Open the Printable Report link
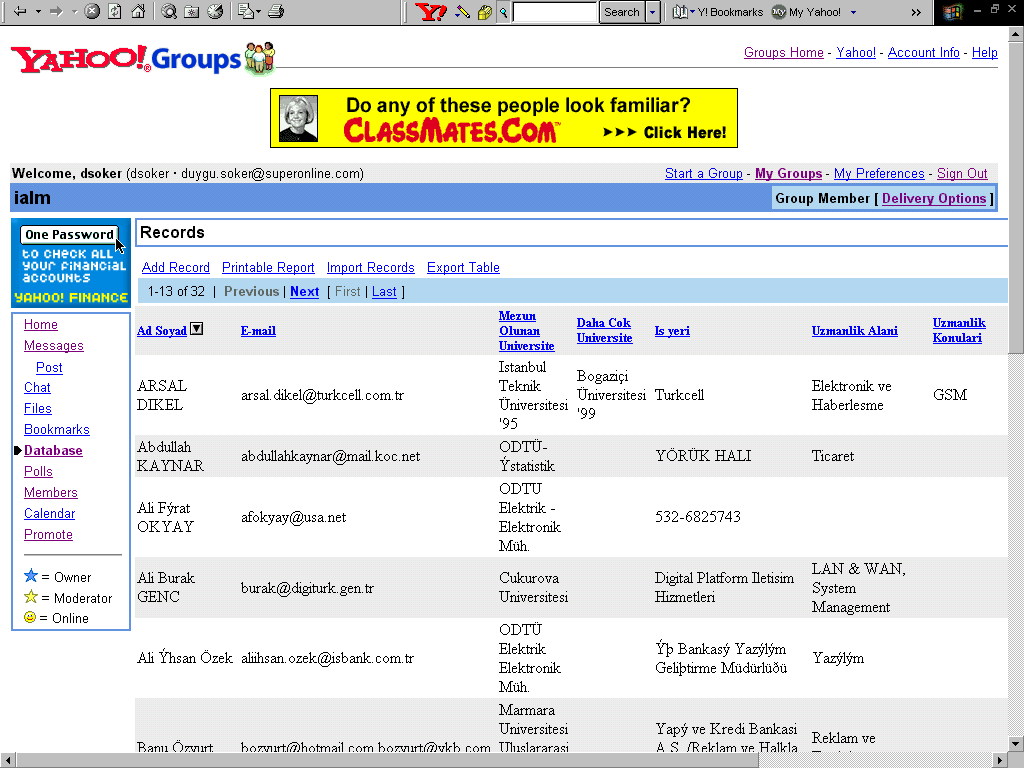 click(x=268, y=267)
